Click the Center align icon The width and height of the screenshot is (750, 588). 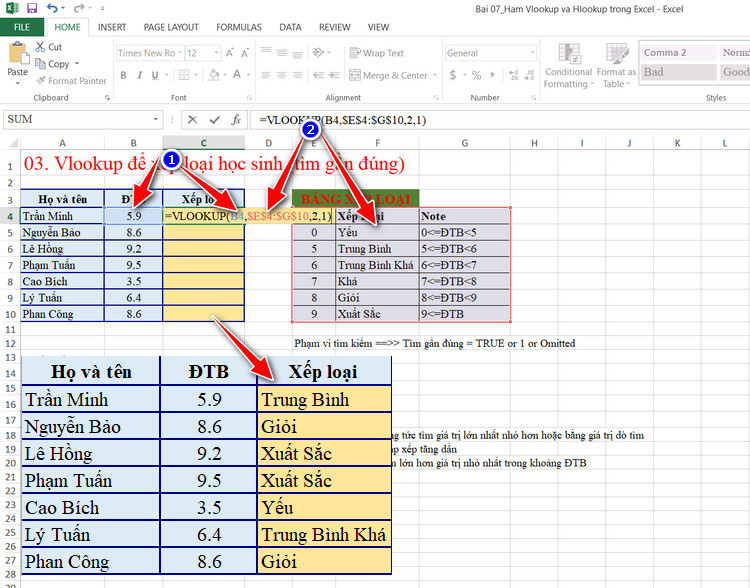(x=282, y=75)
